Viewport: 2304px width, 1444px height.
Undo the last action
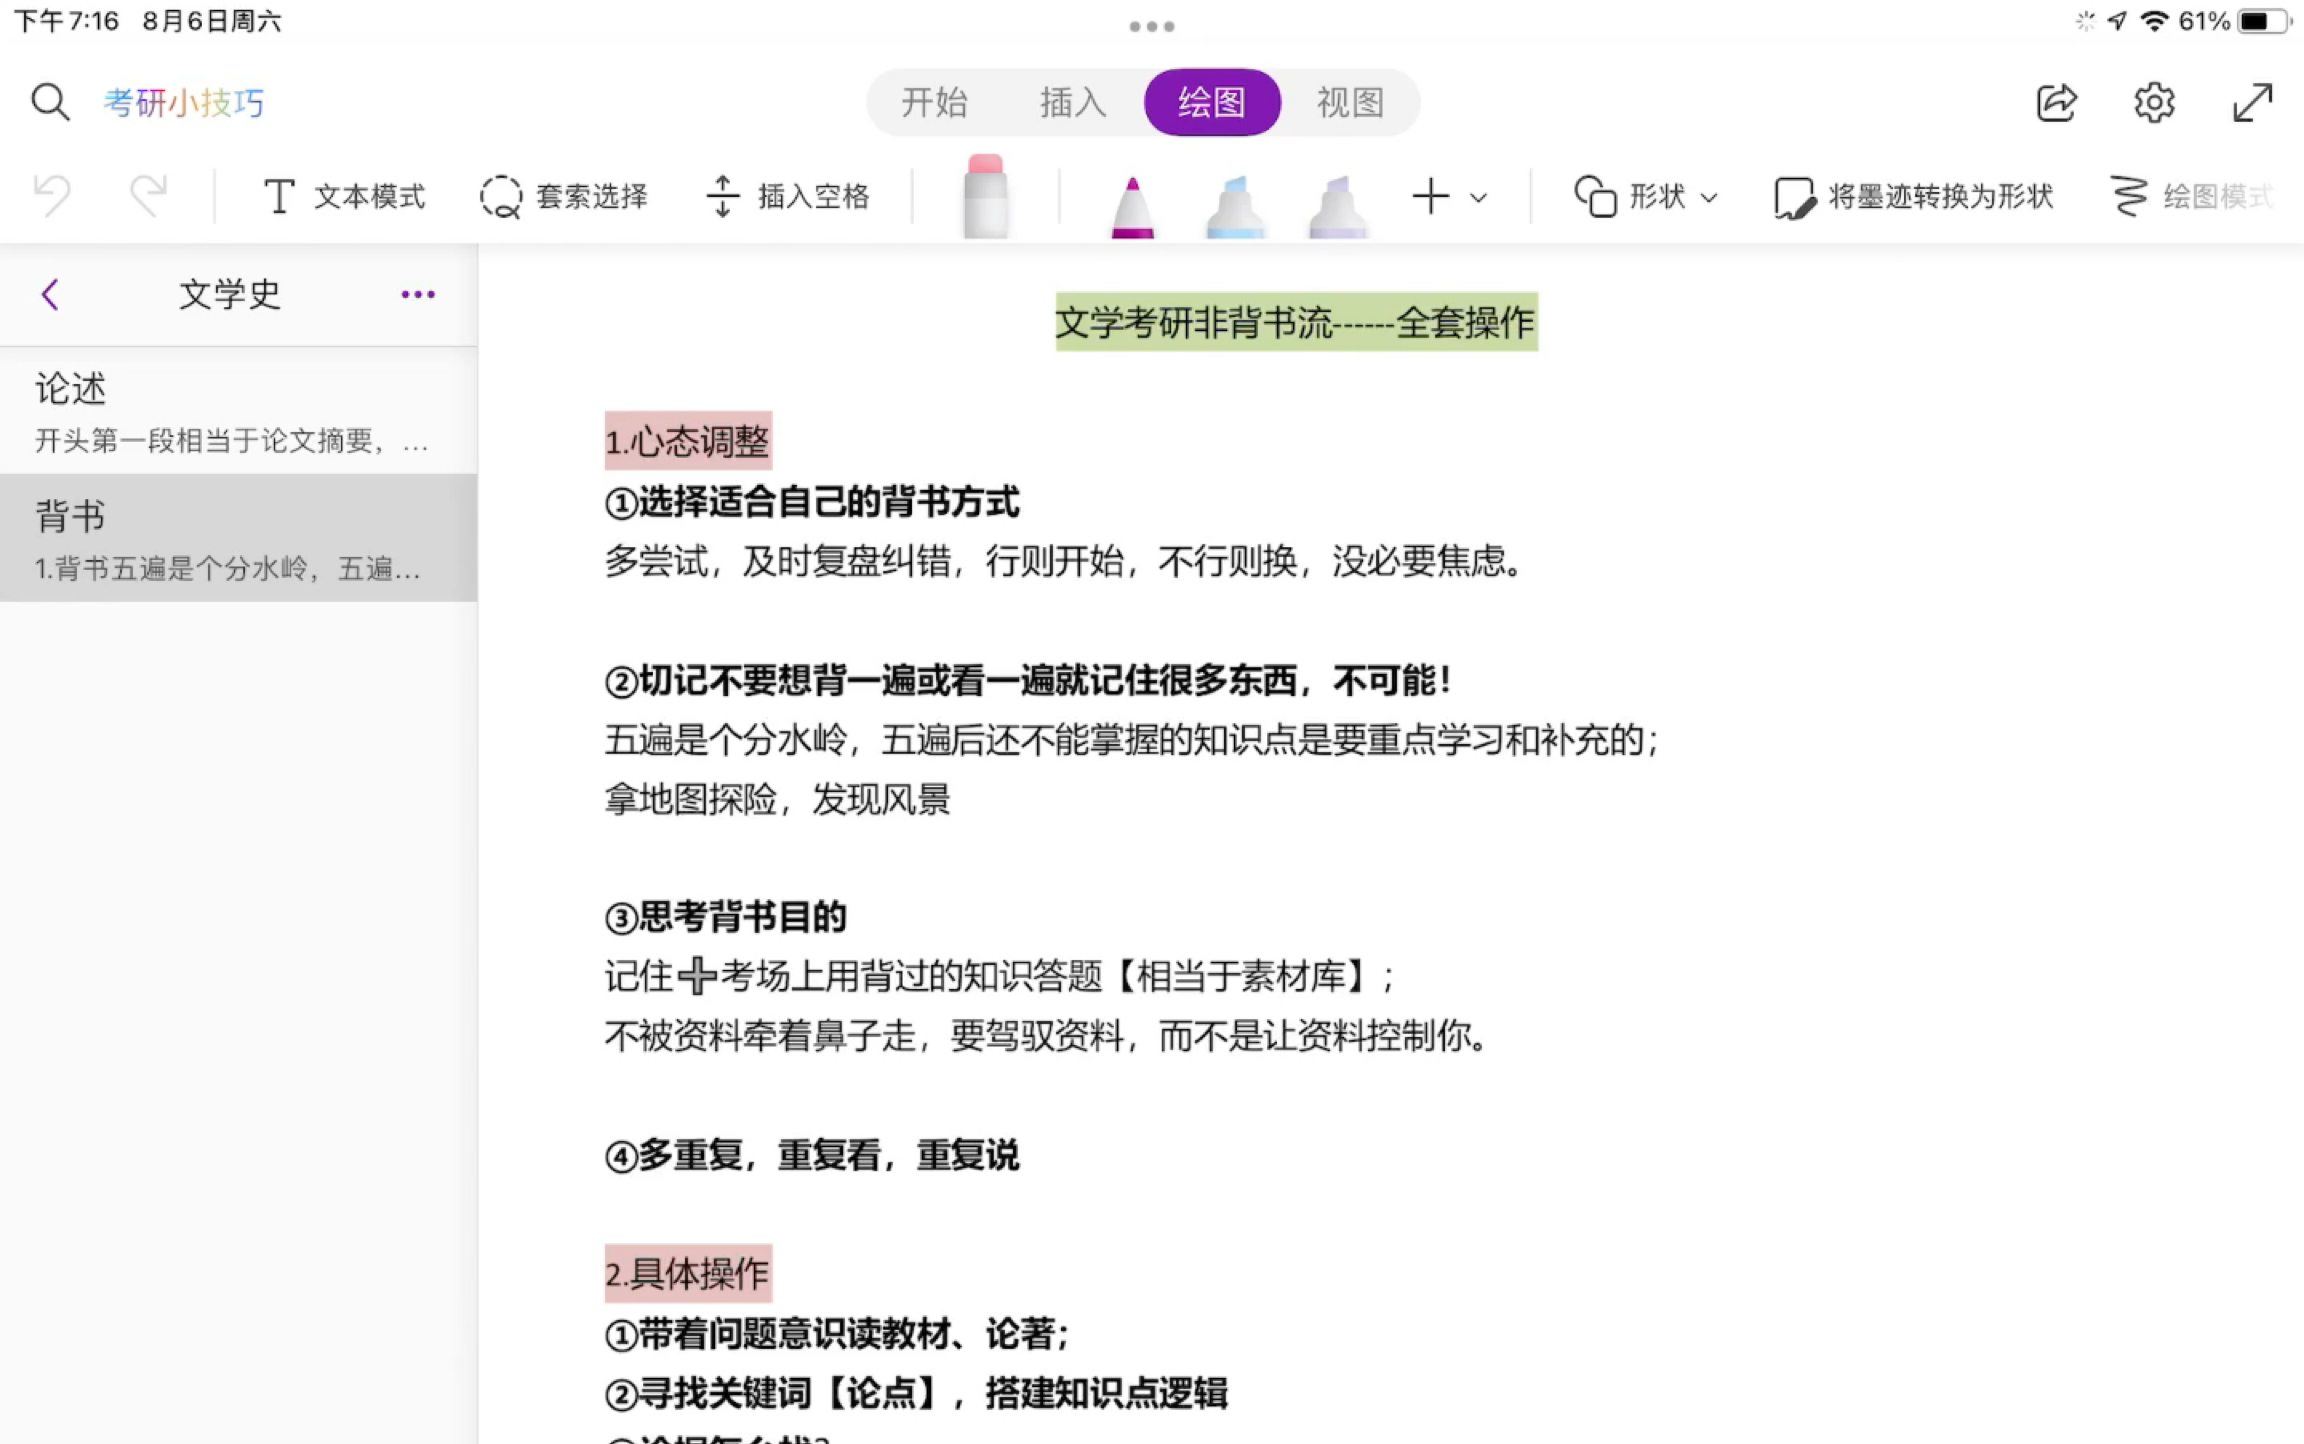coord(52,195)
